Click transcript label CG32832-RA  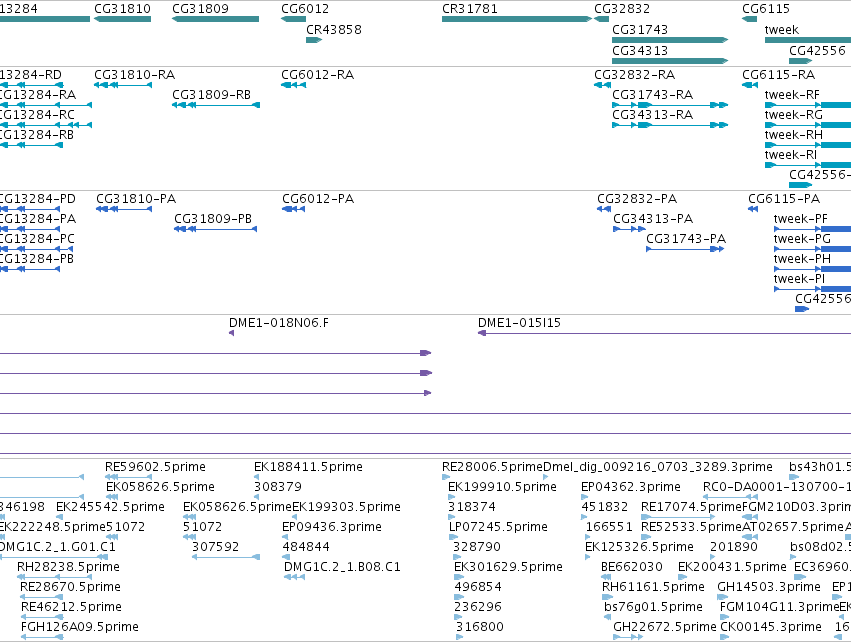634,74
